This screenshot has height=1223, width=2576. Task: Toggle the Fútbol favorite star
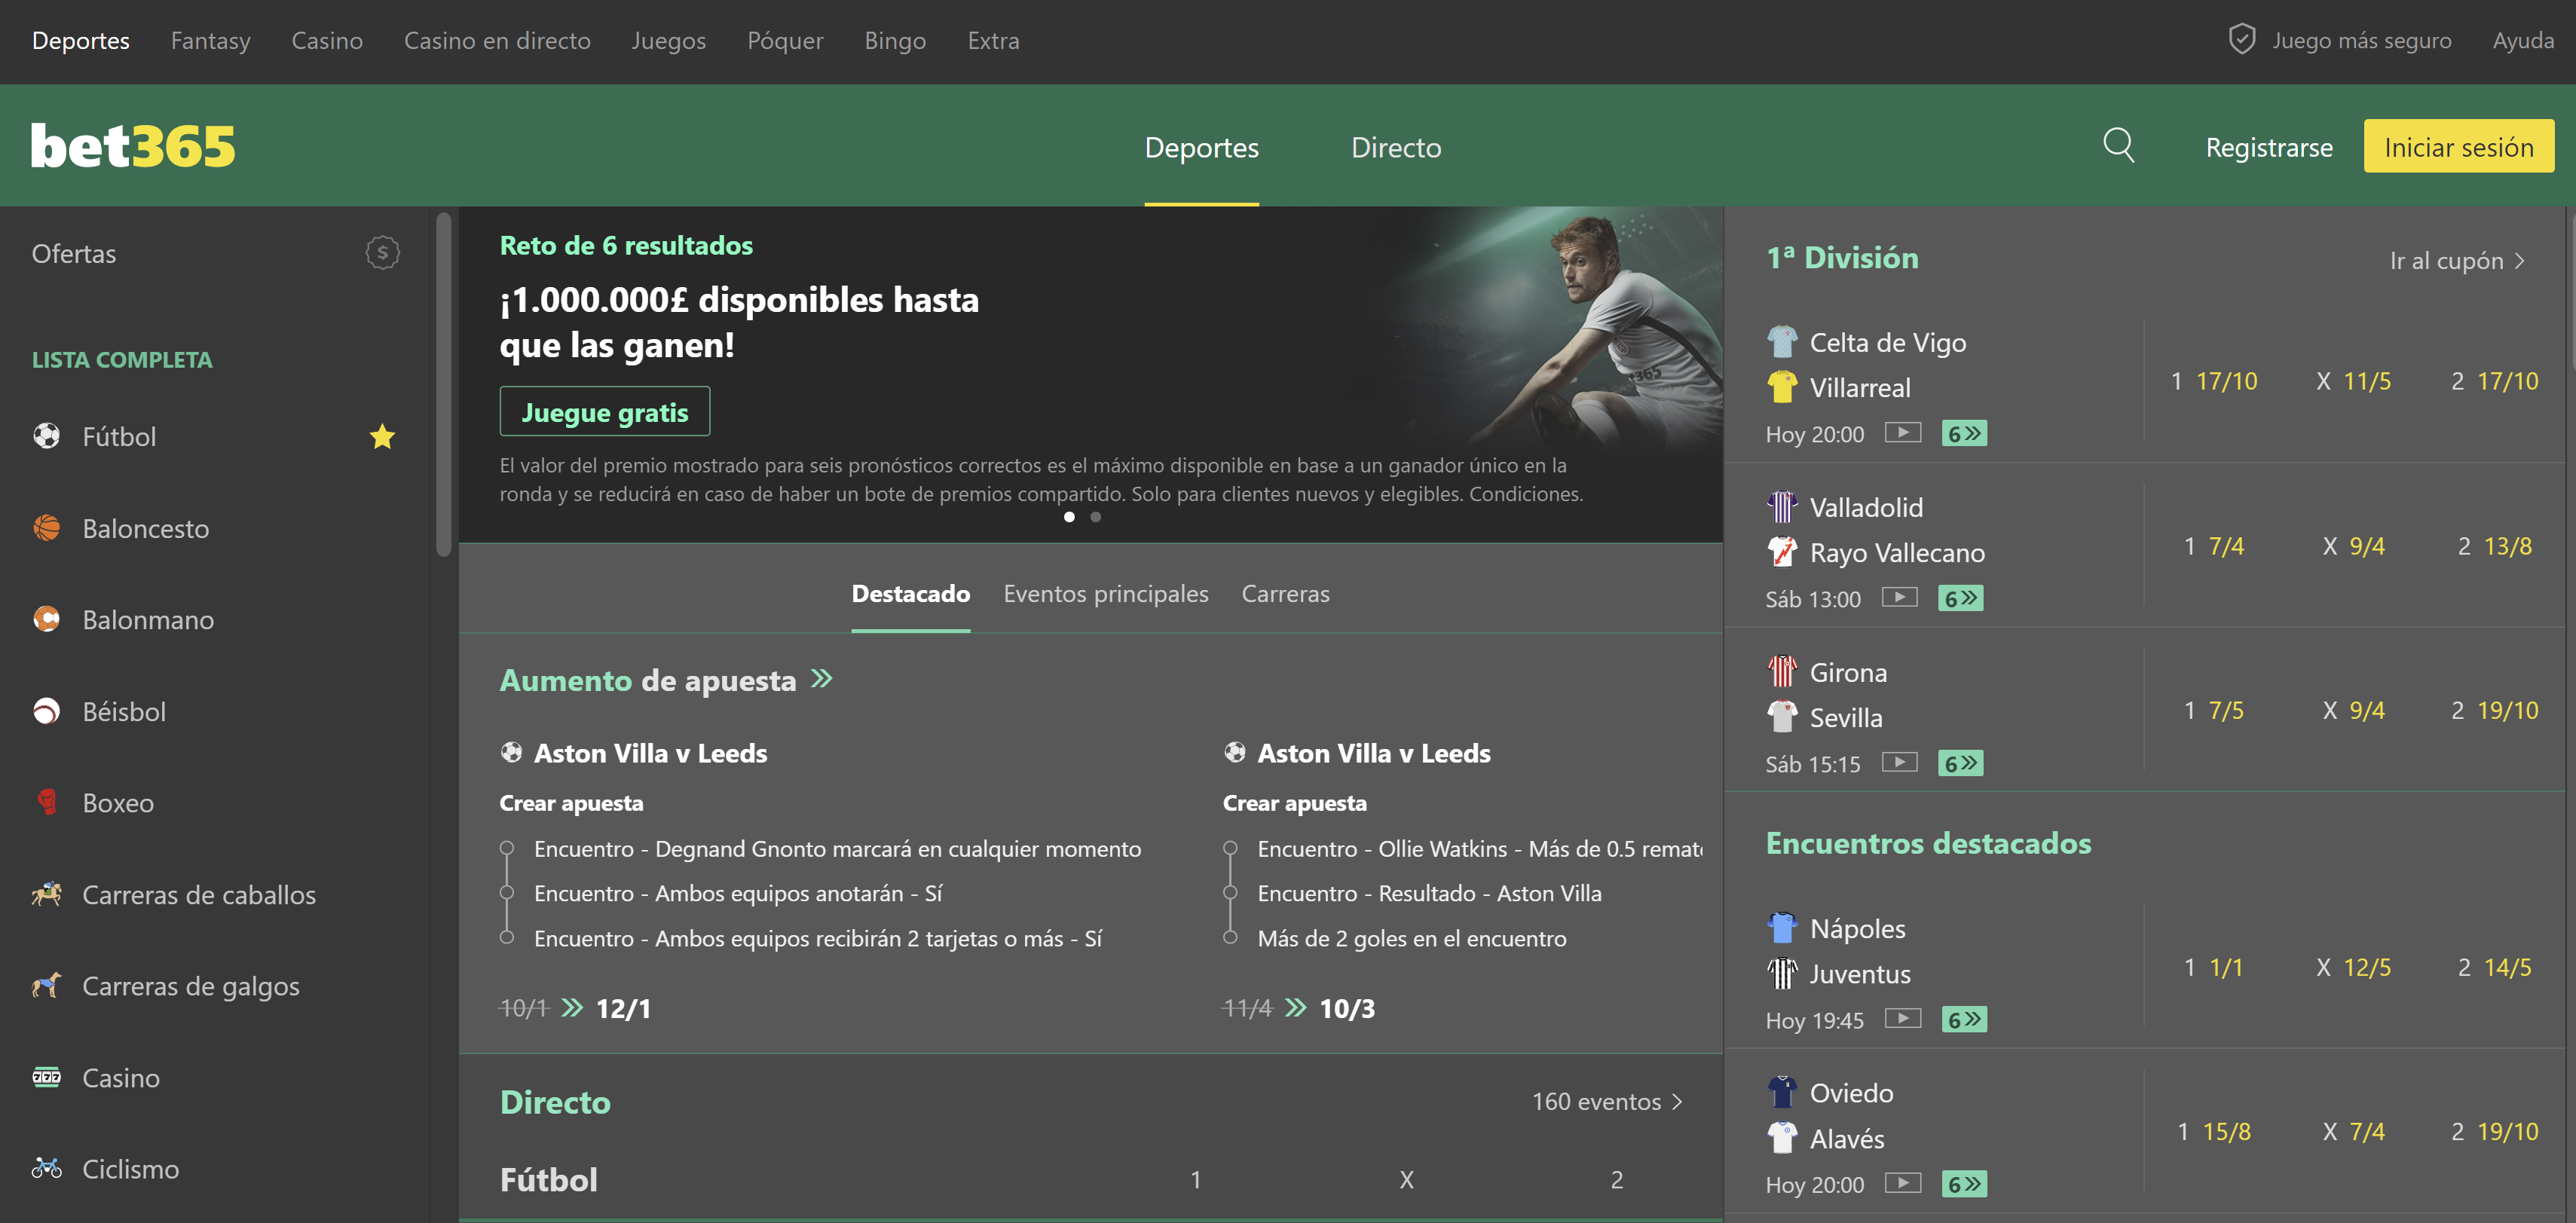[382, 436]
